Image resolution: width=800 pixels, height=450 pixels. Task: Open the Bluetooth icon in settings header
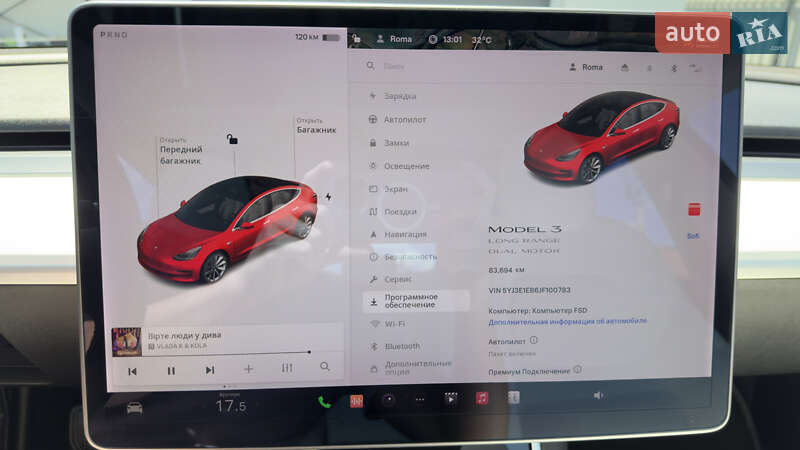tap(673, 68)
